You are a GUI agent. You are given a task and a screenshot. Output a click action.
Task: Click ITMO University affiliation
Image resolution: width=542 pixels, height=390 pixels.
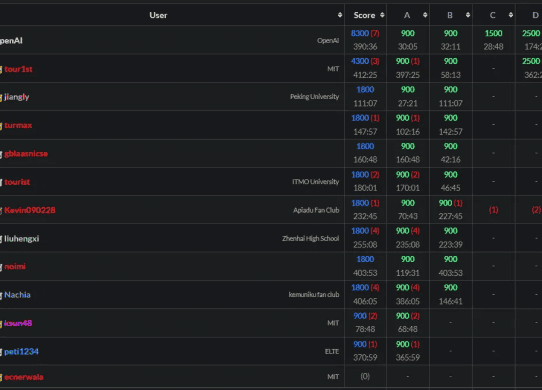316,182
